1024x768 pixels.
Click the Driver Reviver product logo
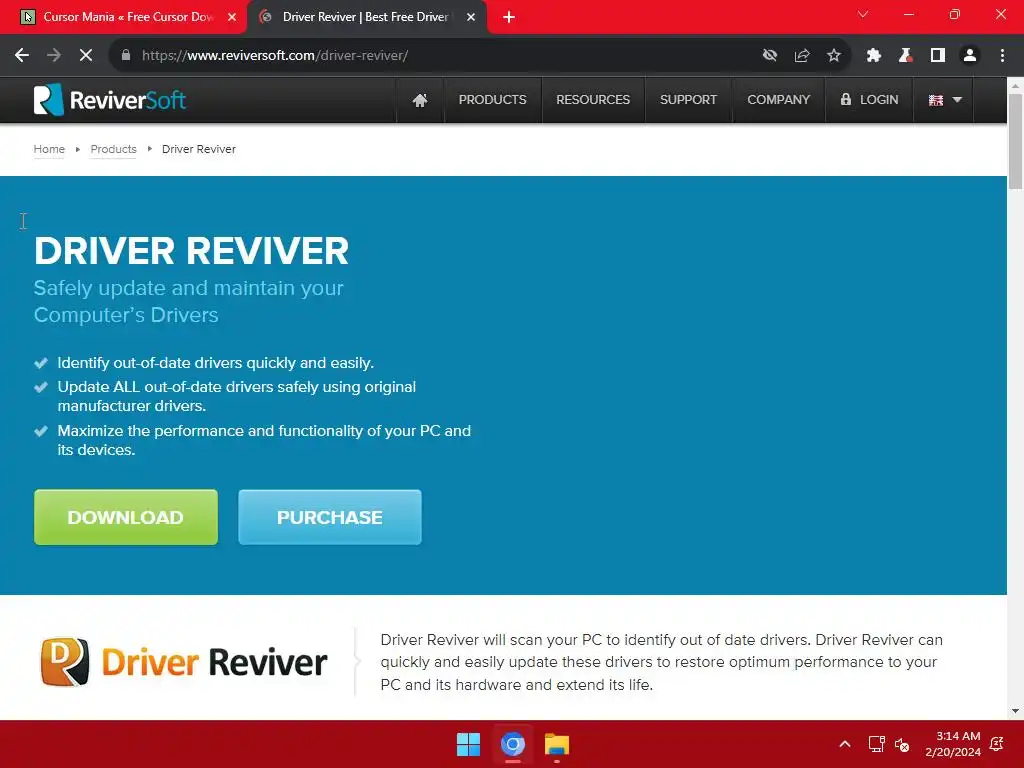coord(184,662)
